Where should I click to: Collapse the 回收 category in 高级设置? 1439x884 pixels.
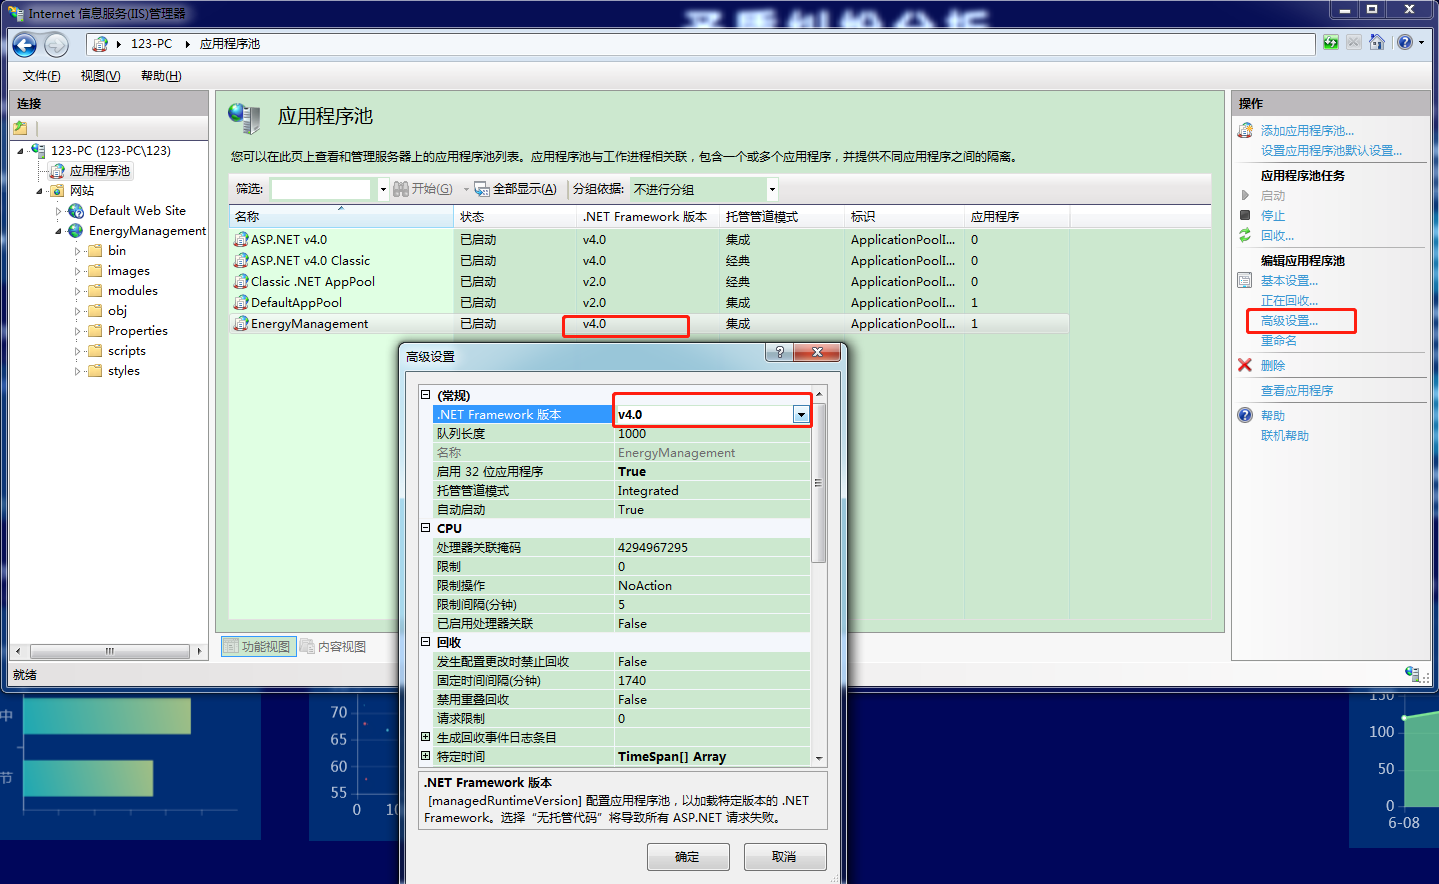pyautogui.click(x=425, y=642)
